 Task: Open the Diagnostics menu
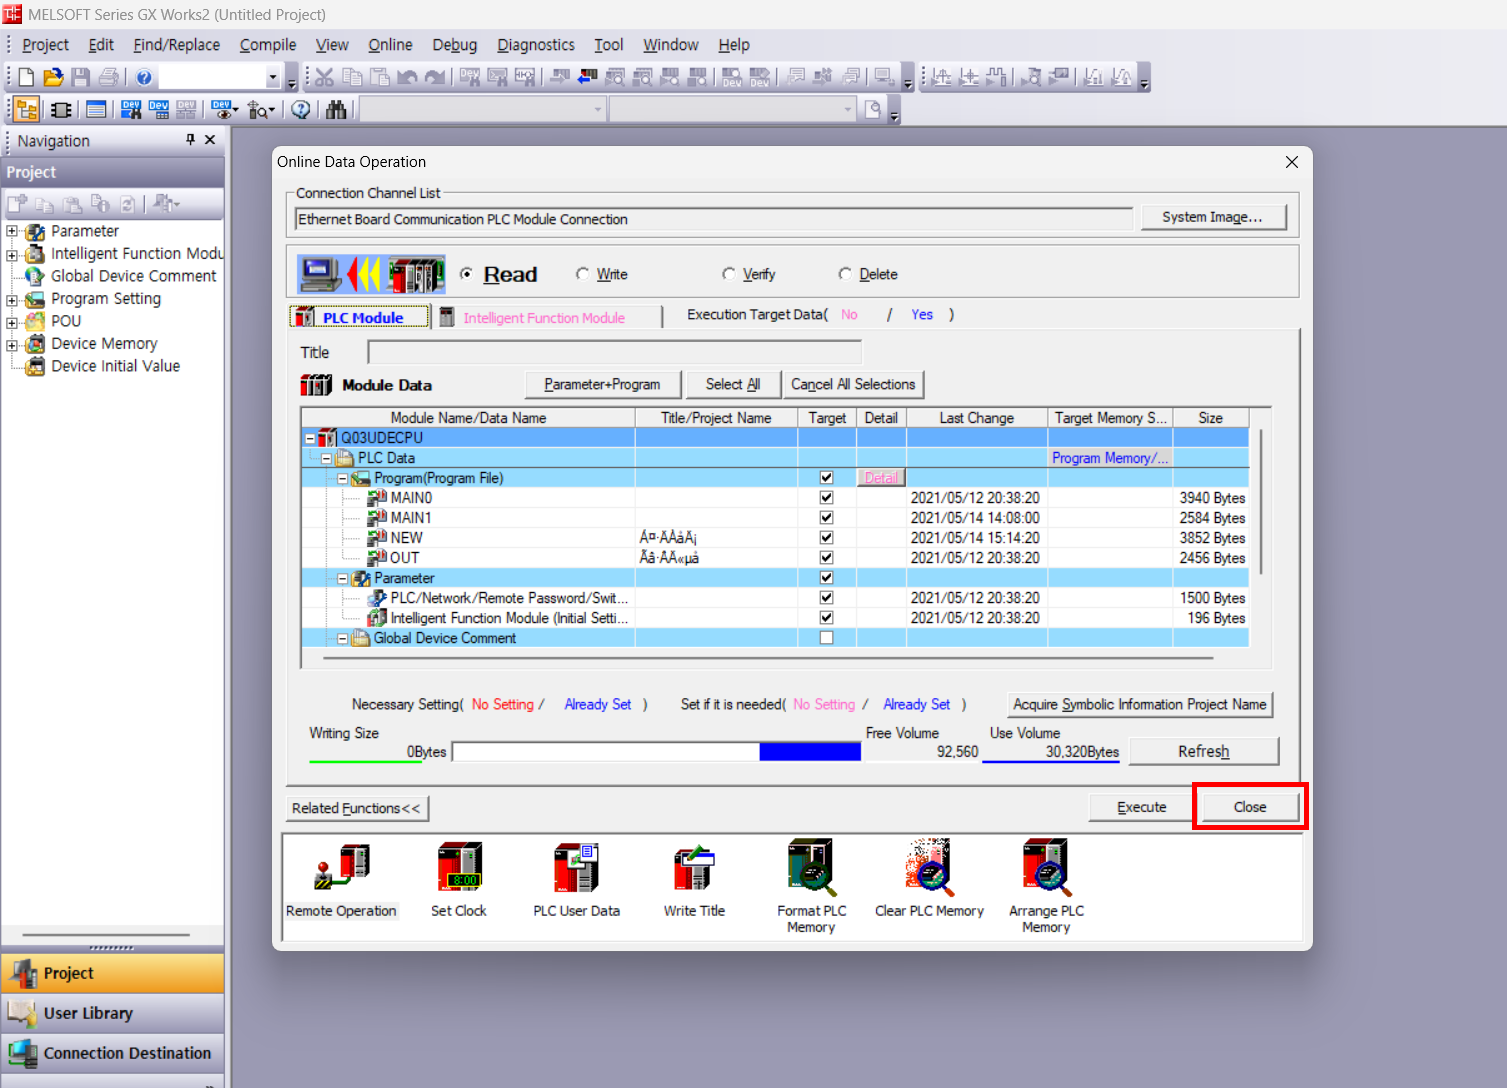click(x=535, y=45)
